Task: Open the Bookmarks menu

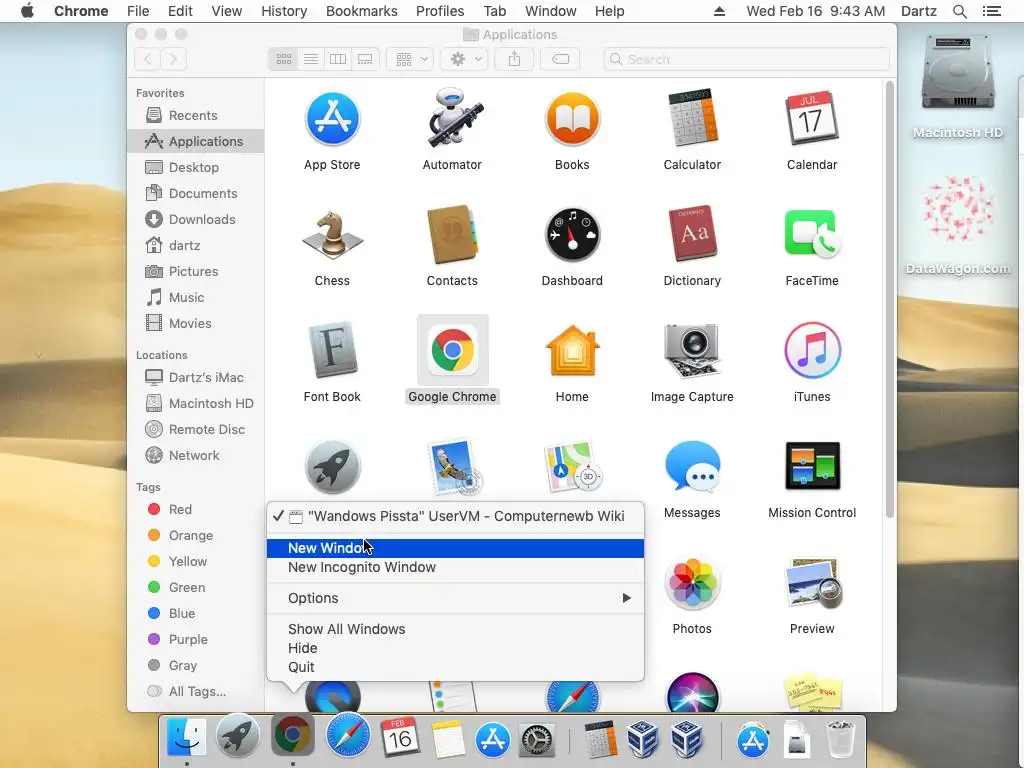Action: [361, 11]
